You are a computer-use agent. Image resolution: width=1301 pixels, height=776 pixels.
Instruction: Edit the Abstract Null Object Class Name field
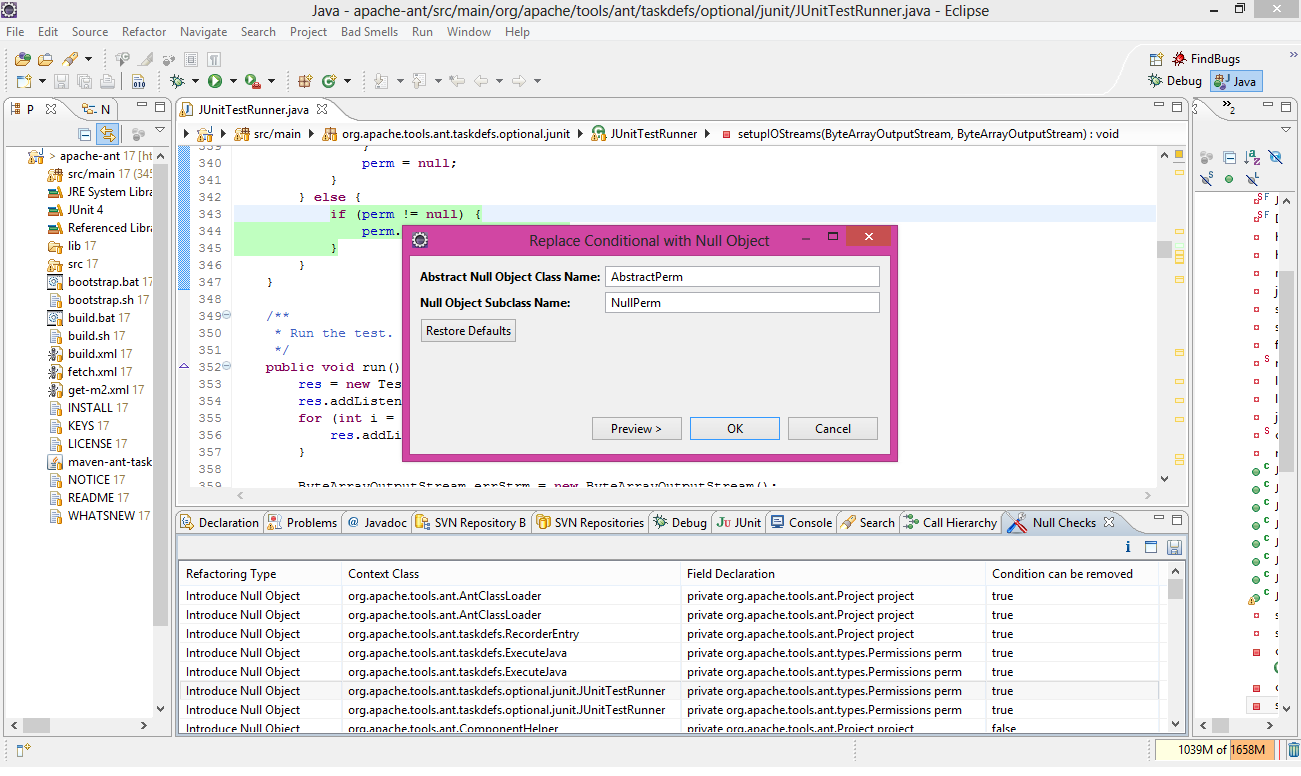click(742, 277)
